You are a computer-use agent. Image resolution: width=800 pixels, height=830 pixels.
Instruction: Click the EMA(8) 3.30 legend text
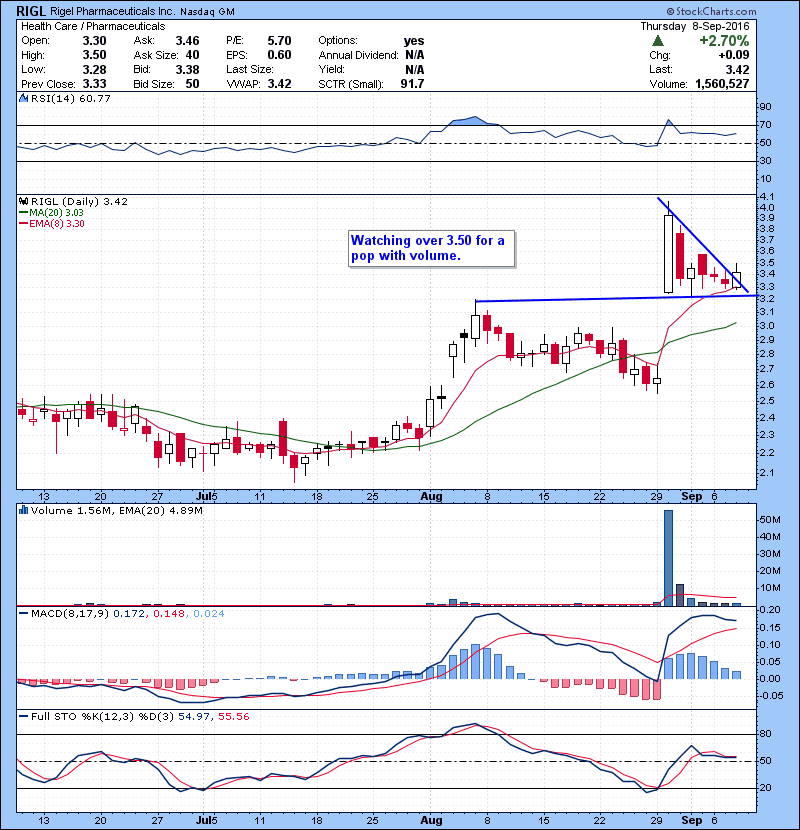pos(57,223)
